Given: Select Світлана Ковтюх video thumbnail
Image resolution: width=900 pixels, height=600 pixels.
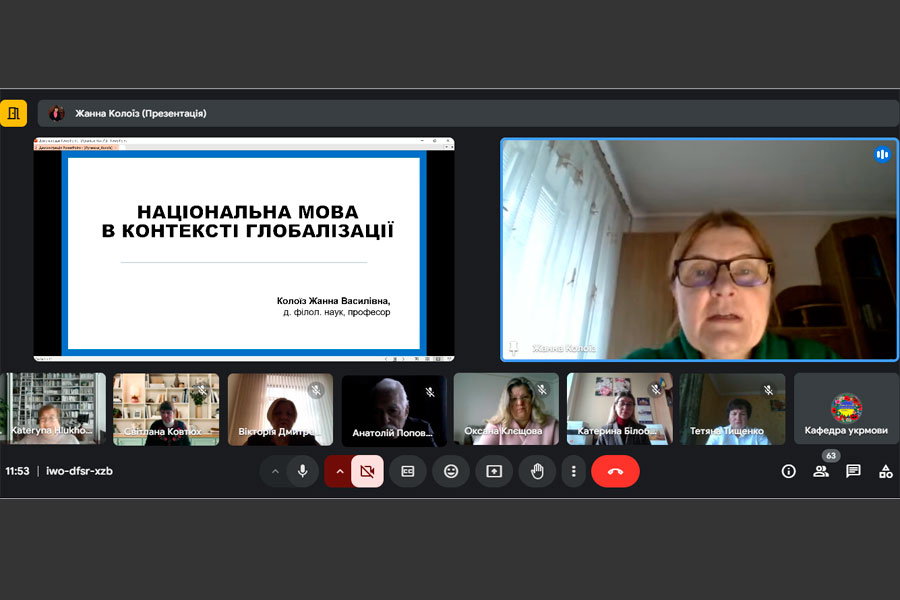Looking at the screenshot, I should pyautogui.click(x=166, y=409).
